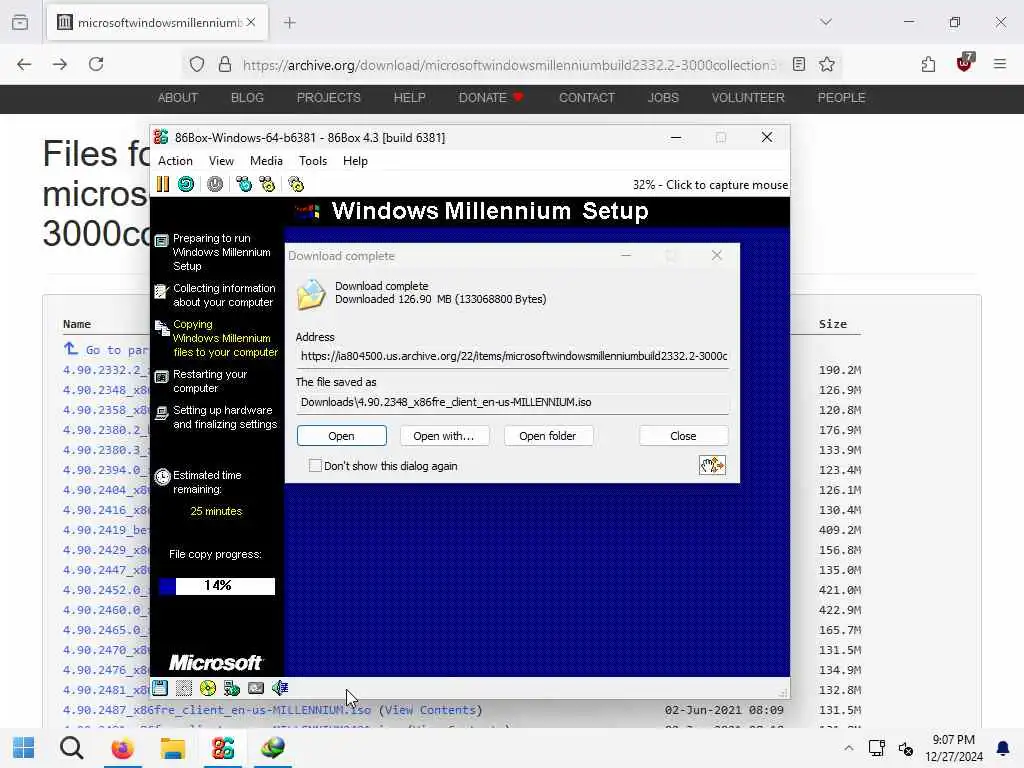Expand Firefox list all tabs chevron
Screen dimensions: 1024x768
point(826,22)
